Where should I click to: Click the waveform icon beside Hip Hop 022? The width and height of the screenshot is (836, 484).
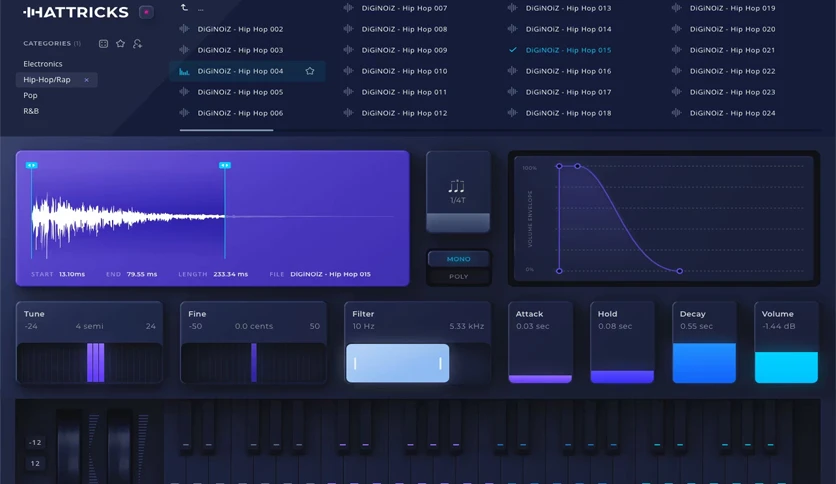point(677,71)
